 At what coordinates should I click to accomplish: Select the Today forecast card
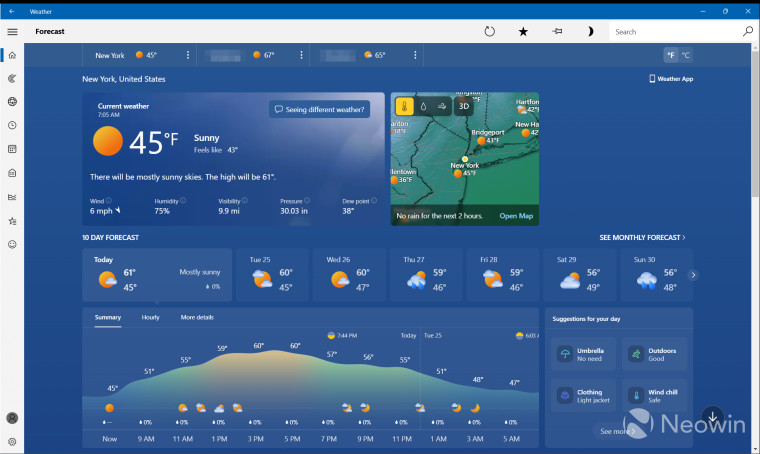click(157, 275)
